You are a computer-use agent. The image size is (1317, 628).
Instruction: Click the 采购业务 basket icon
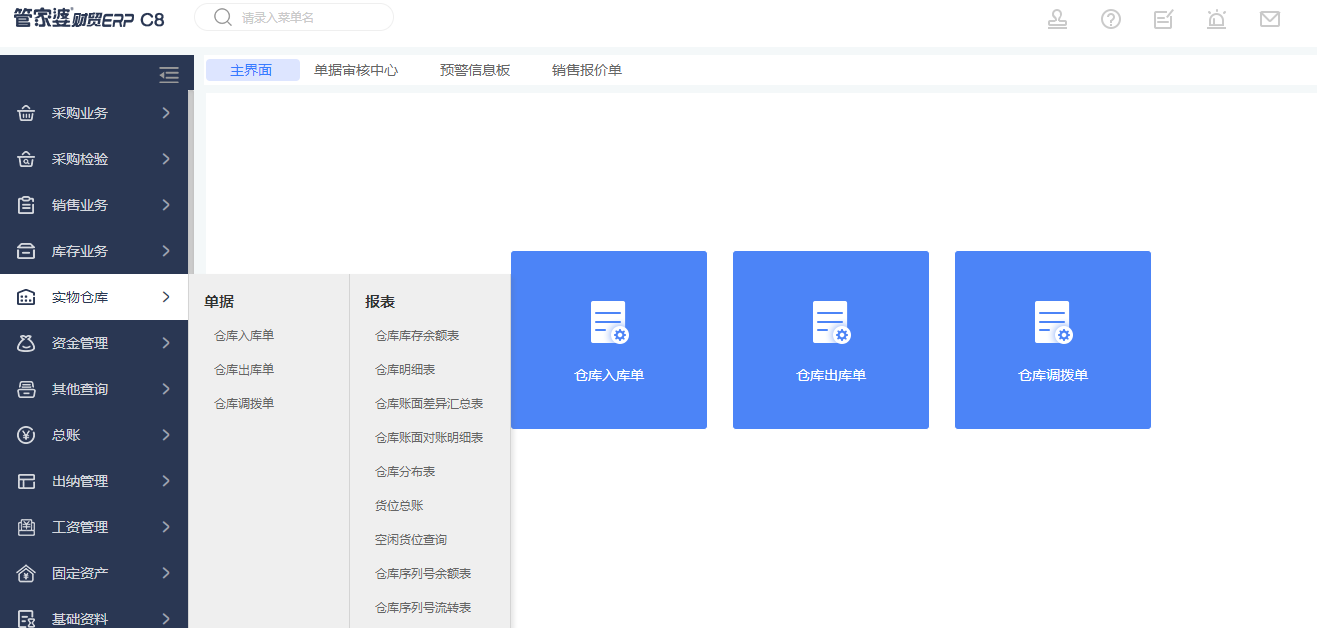tap(27, 113)
